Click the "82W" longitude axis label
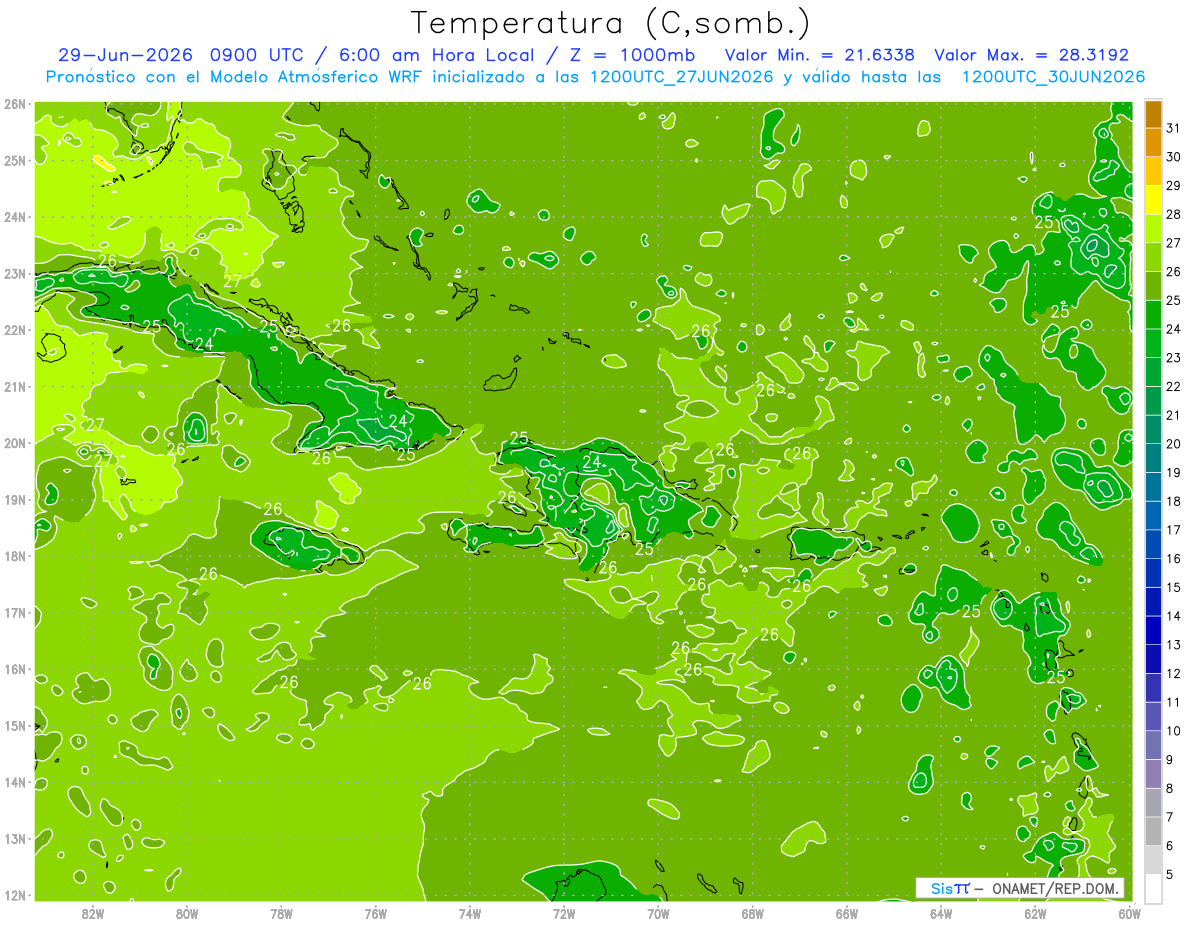This screenshot has height=927, width=1200. click(x=93, y=912)
